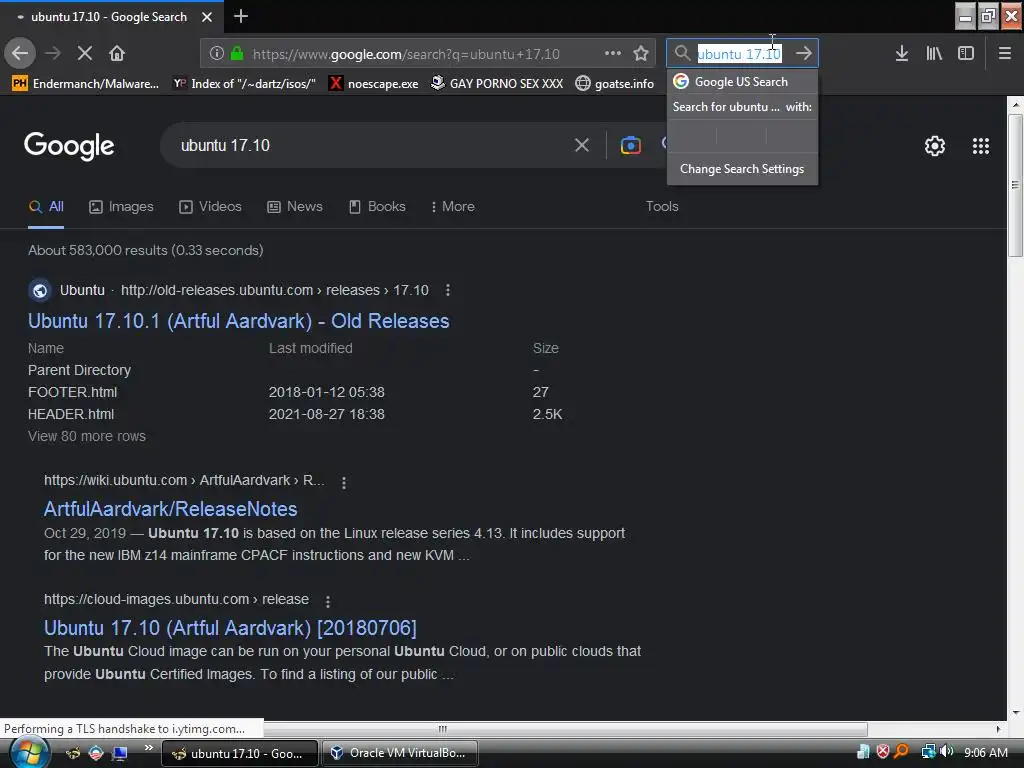Switch to the Books tab
This screenshot has width=1024, height=768.
coord(377,206)
